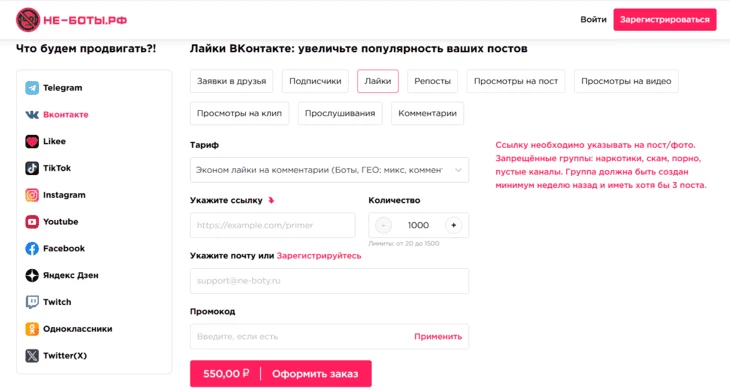Choose the Facebook icon in sidebar

pos(32,249)
